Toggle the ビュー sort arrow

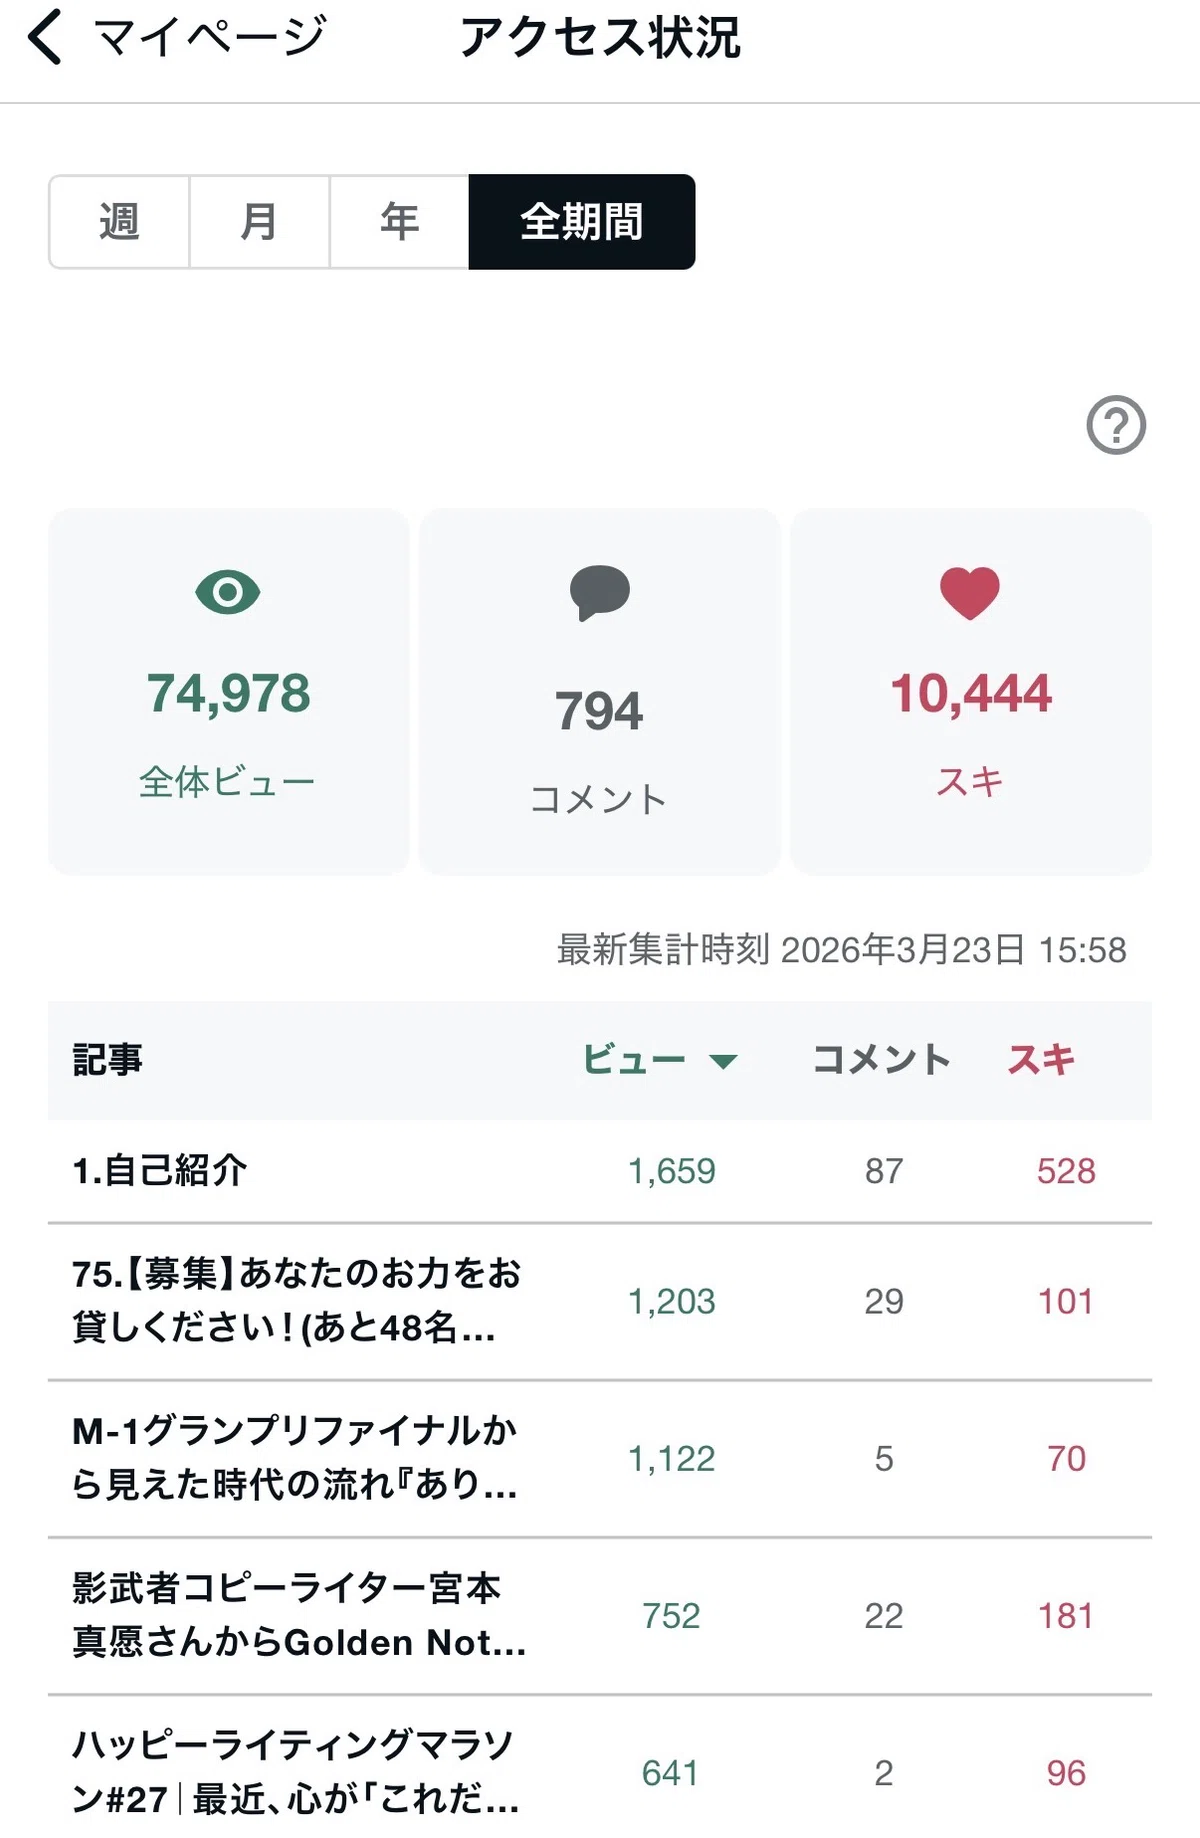(x=722, y=1061)
